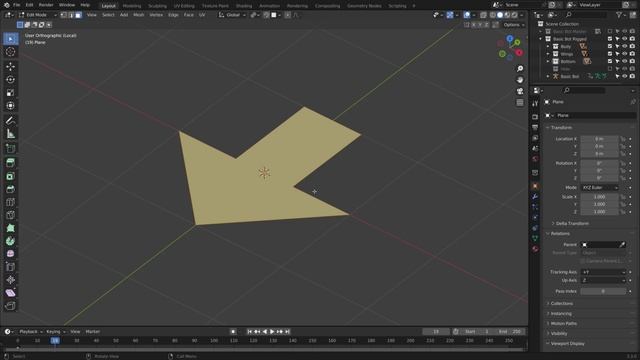Select the Knife tool
Viewport: 640px width, 360px height.
tap(11, 215)
